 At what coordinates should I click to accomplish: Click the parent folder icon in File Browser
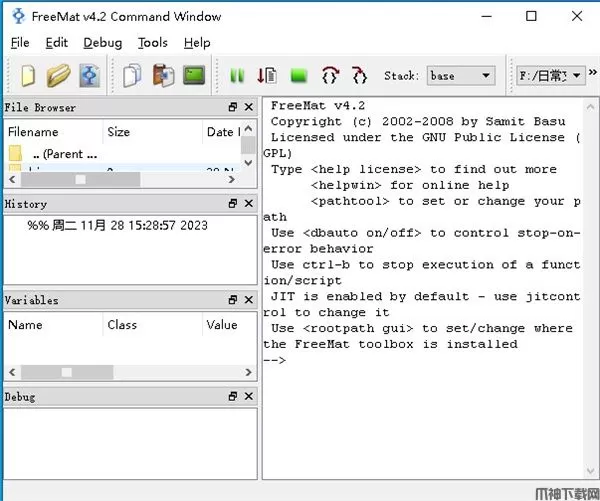(x=15, y=153)
